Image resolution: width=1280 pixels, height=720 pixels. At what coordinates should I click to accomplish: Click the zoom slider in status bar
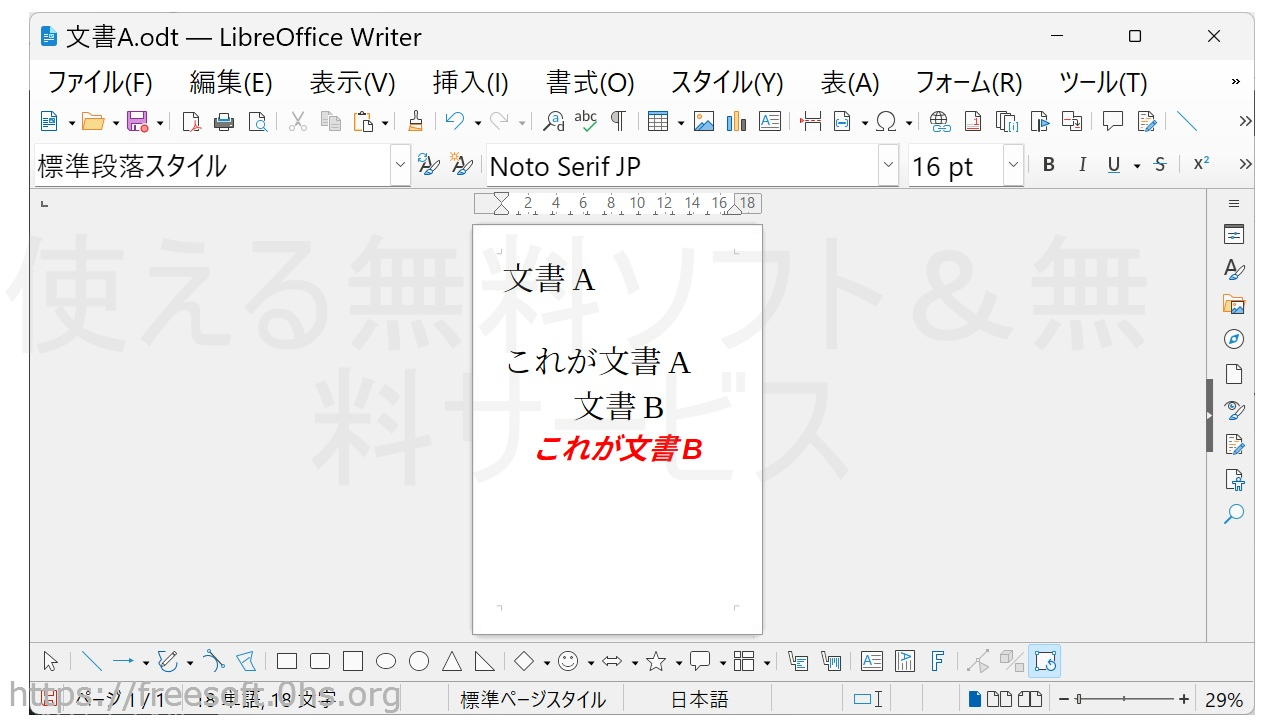pos(1124,699)
